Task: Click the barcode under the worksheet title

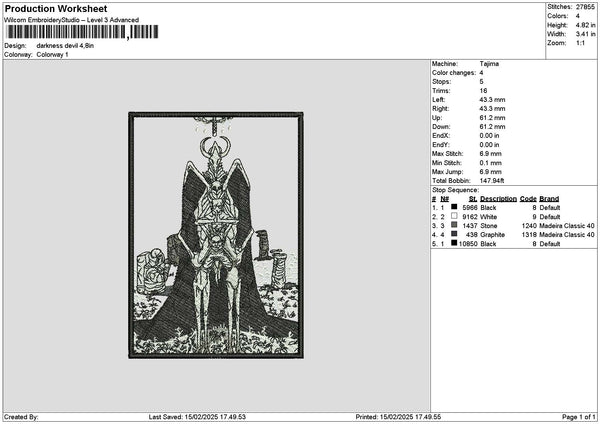Action: point(82,32)
